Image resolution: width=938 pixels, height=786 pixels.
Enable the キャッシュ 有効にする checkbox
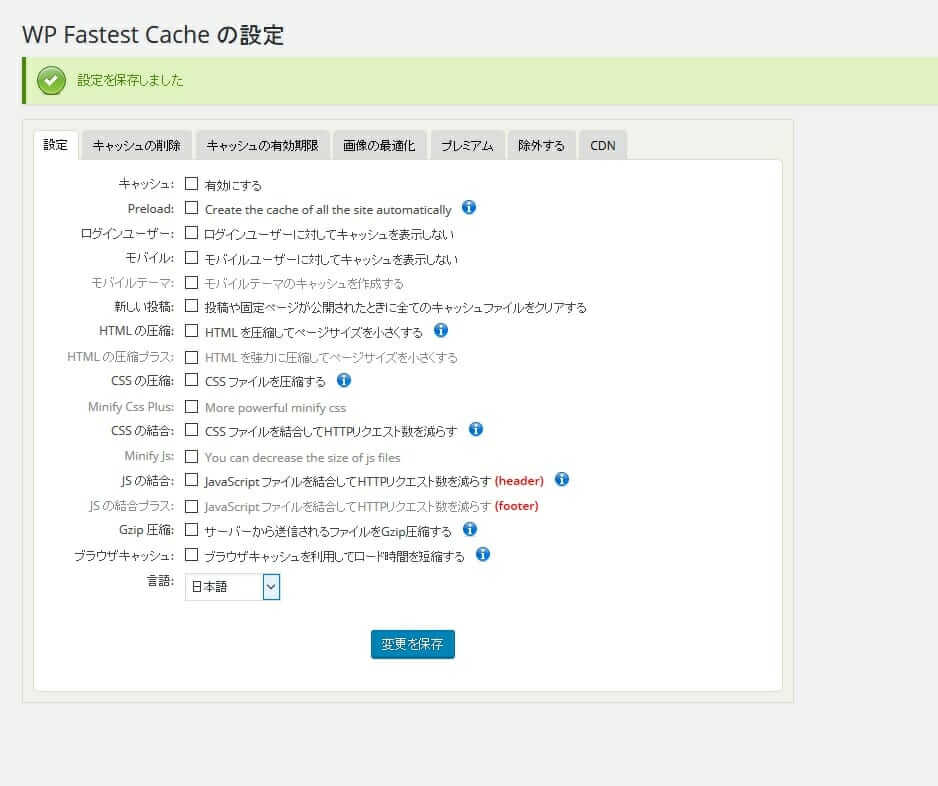[x=191, y=184]
